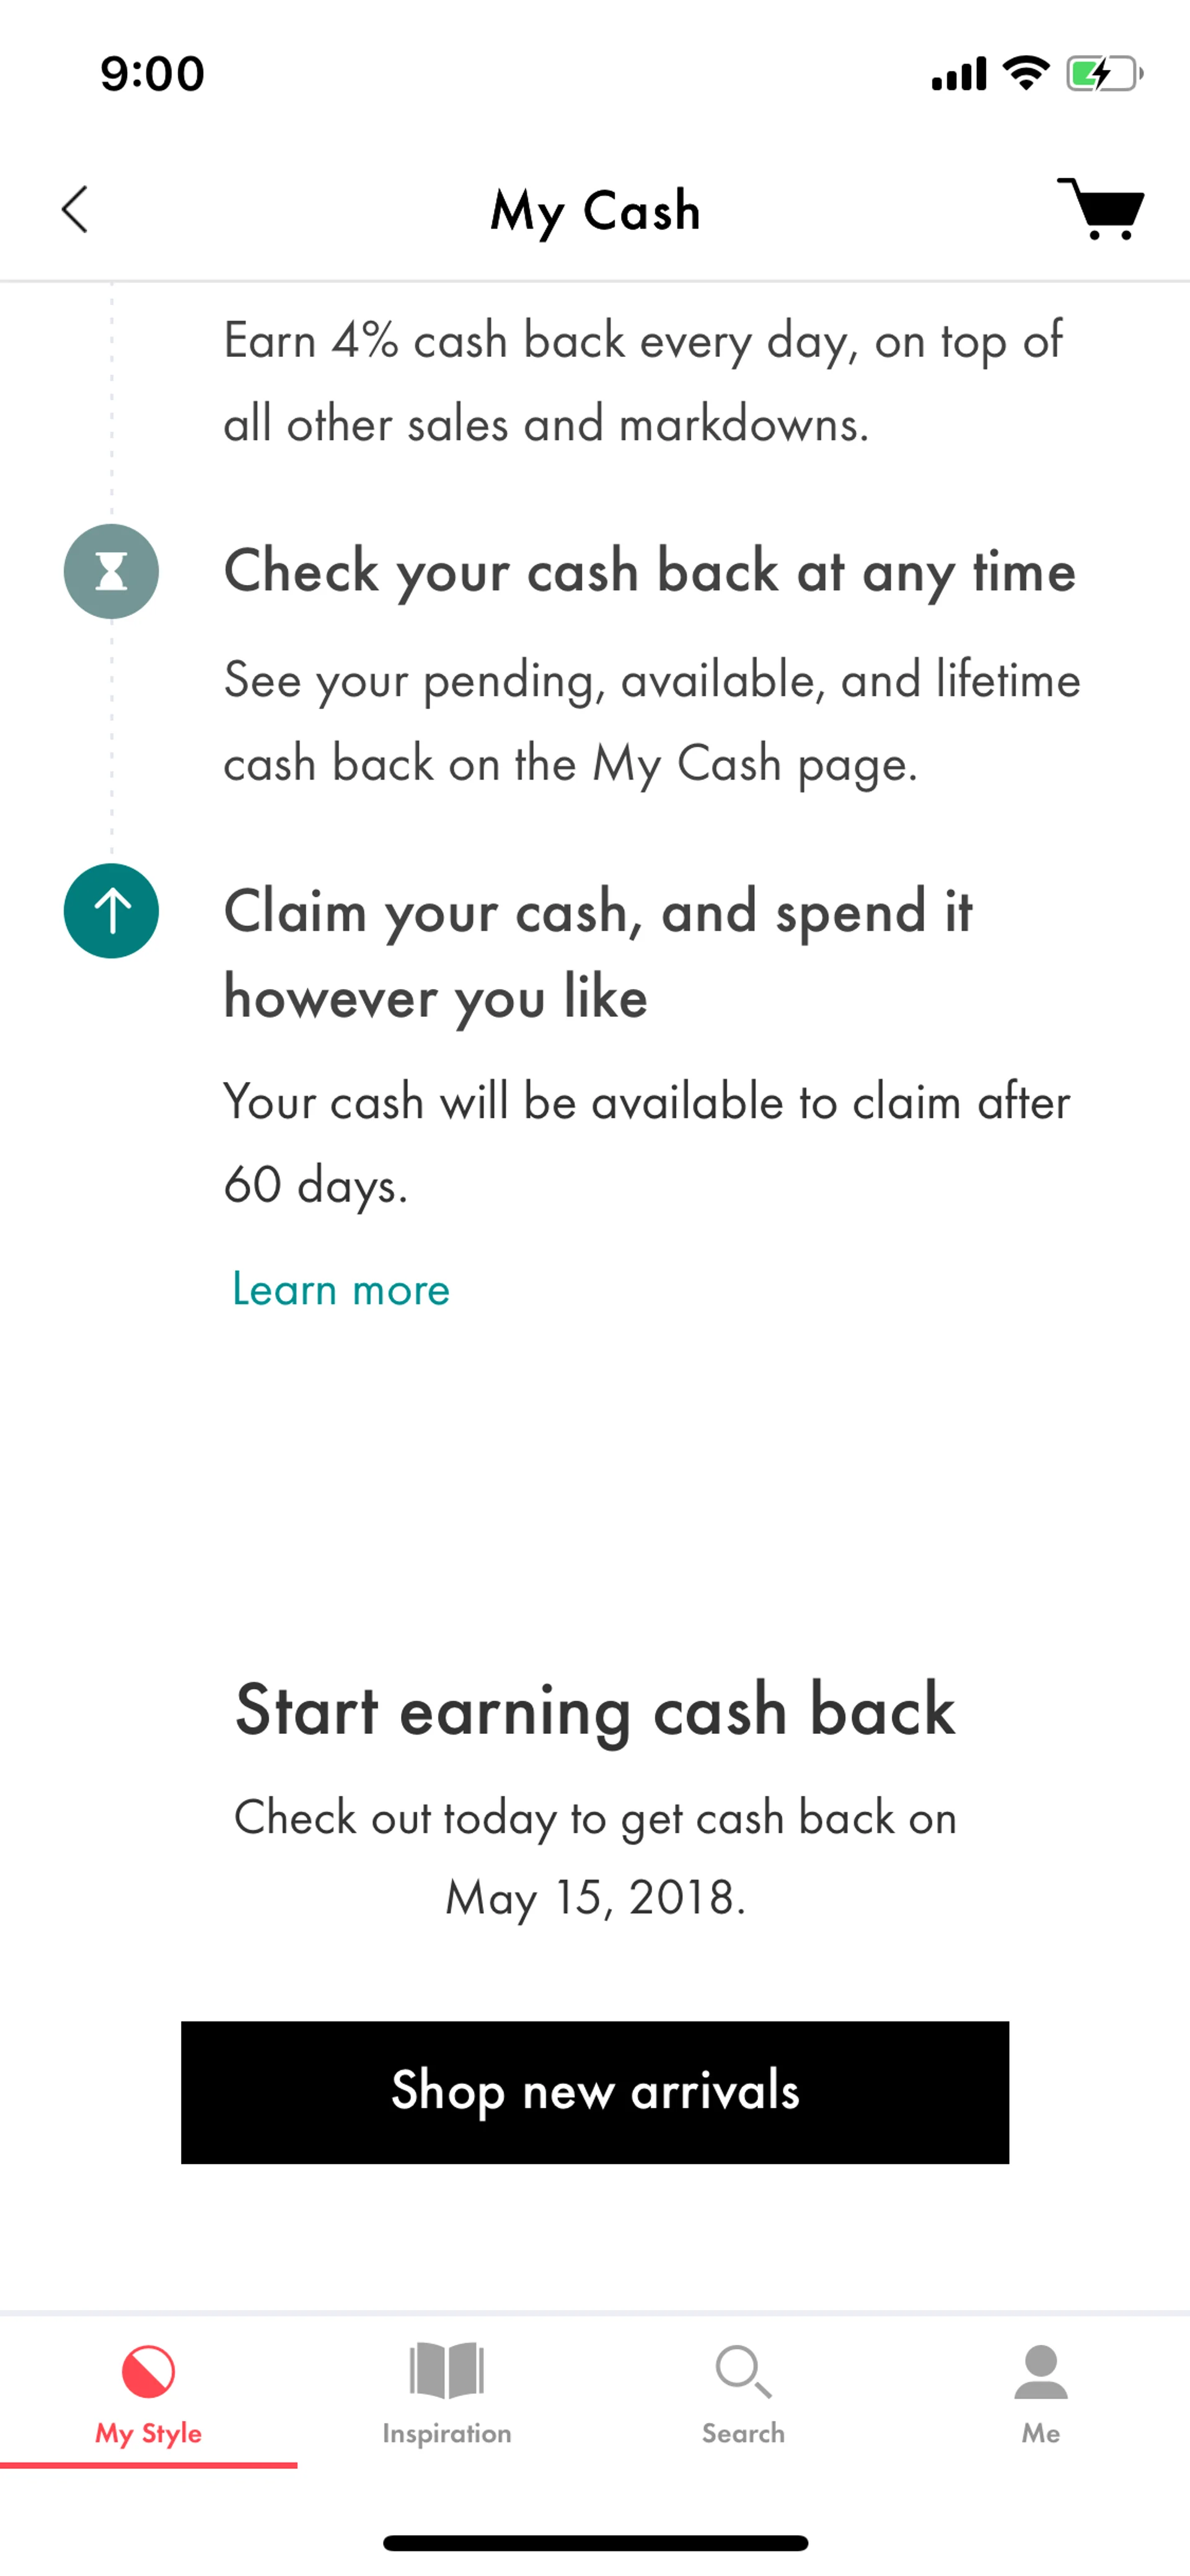This screenshot has width=1190, height=2576.
Task: Tap the back arrow chevron
Action: click(75, 209)
